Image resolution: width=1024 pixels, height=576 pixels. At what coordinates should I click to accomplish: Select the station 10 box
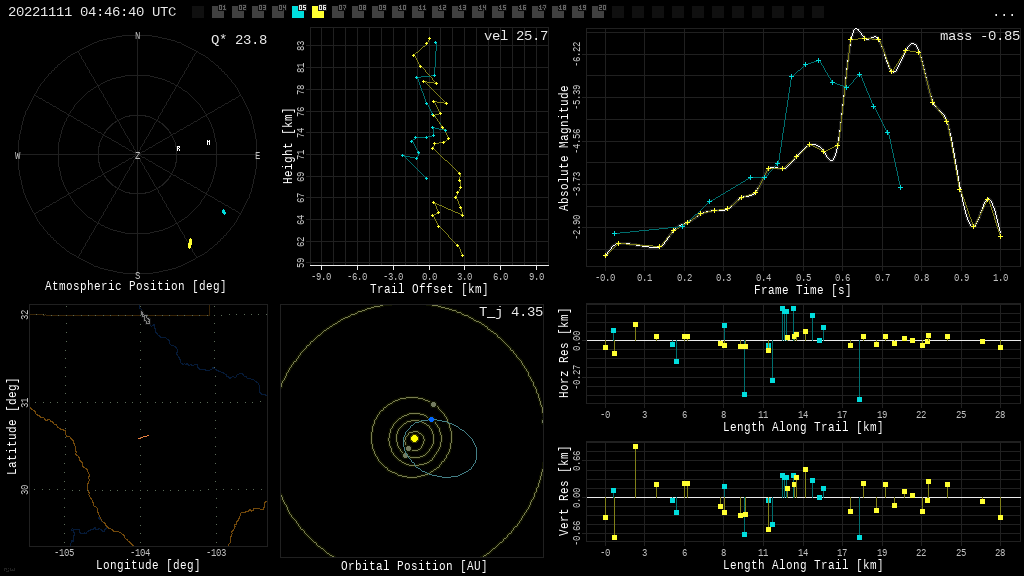(x=398, y=12)
